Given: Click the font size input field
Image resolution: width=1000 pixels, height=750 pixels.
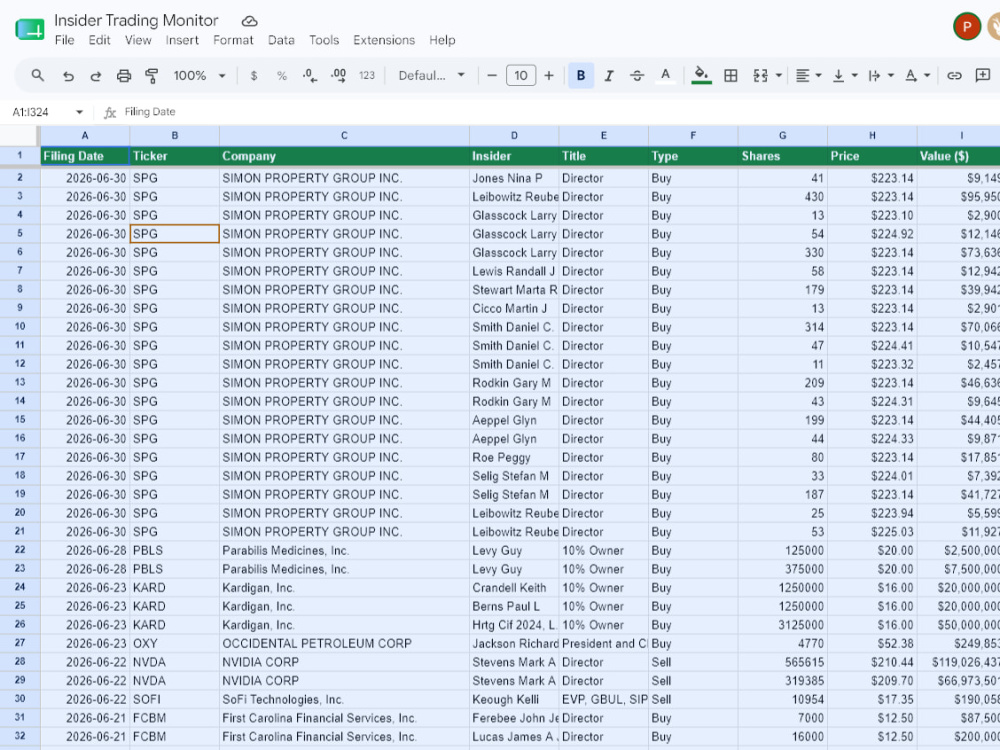Looking at the screenshot, I should 521,76.
